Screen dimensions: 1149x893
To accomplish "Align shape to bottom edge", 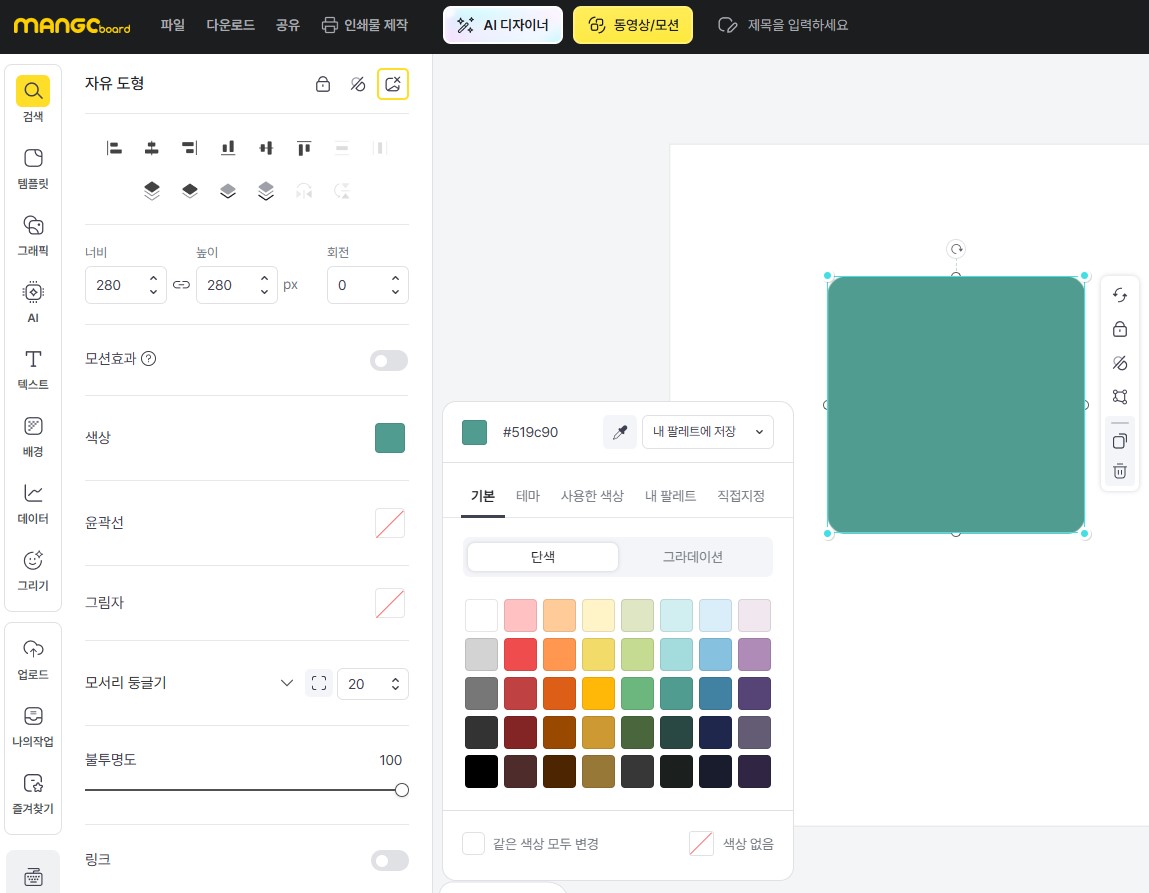I will 228,148.
